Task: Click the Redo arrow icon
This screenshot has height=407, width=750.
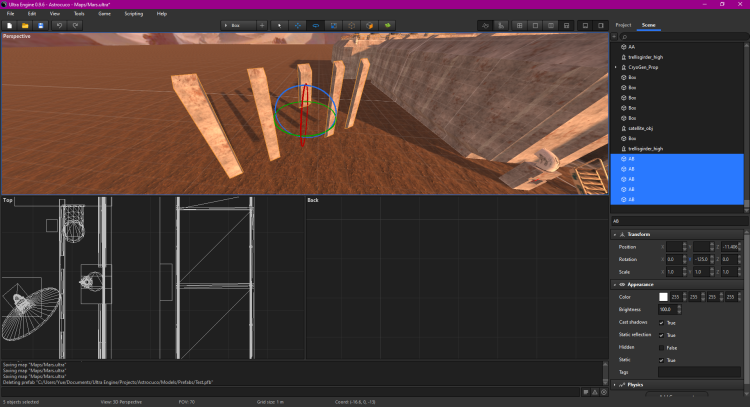Action: click(76, 24)
